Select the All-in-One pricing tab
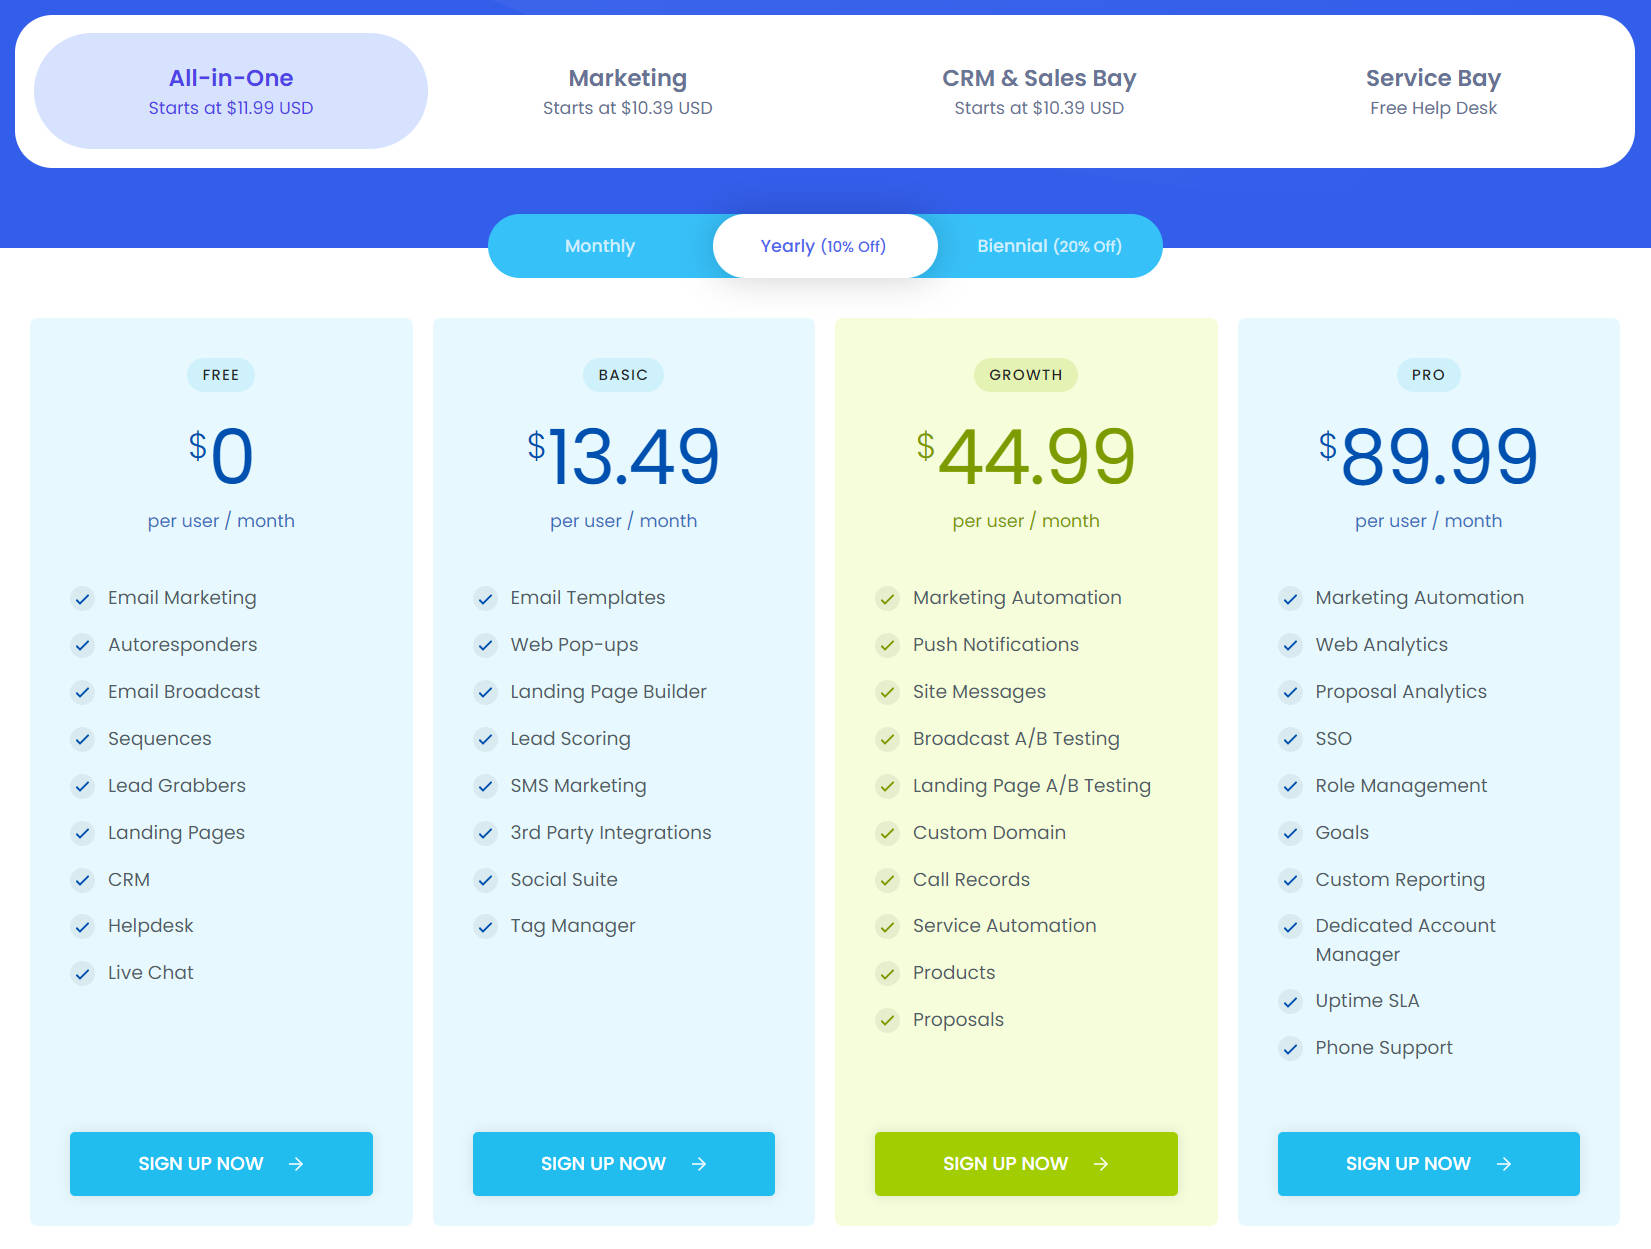1651x1249 pixels. coord(231,91)
